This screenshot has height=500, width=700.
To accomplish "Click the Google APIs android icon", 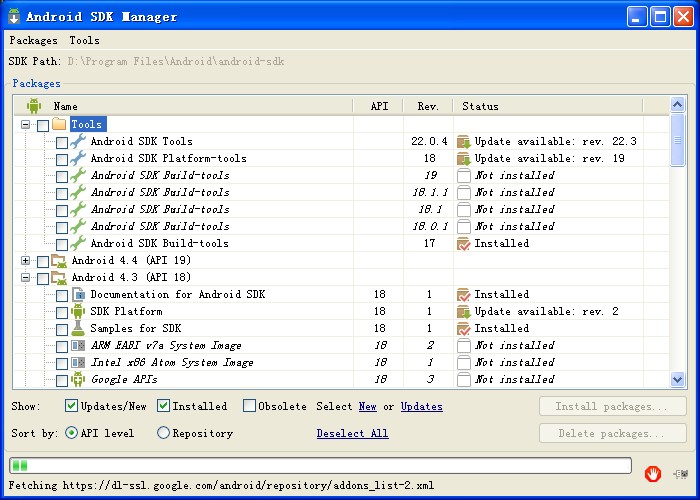I will 78,379.
